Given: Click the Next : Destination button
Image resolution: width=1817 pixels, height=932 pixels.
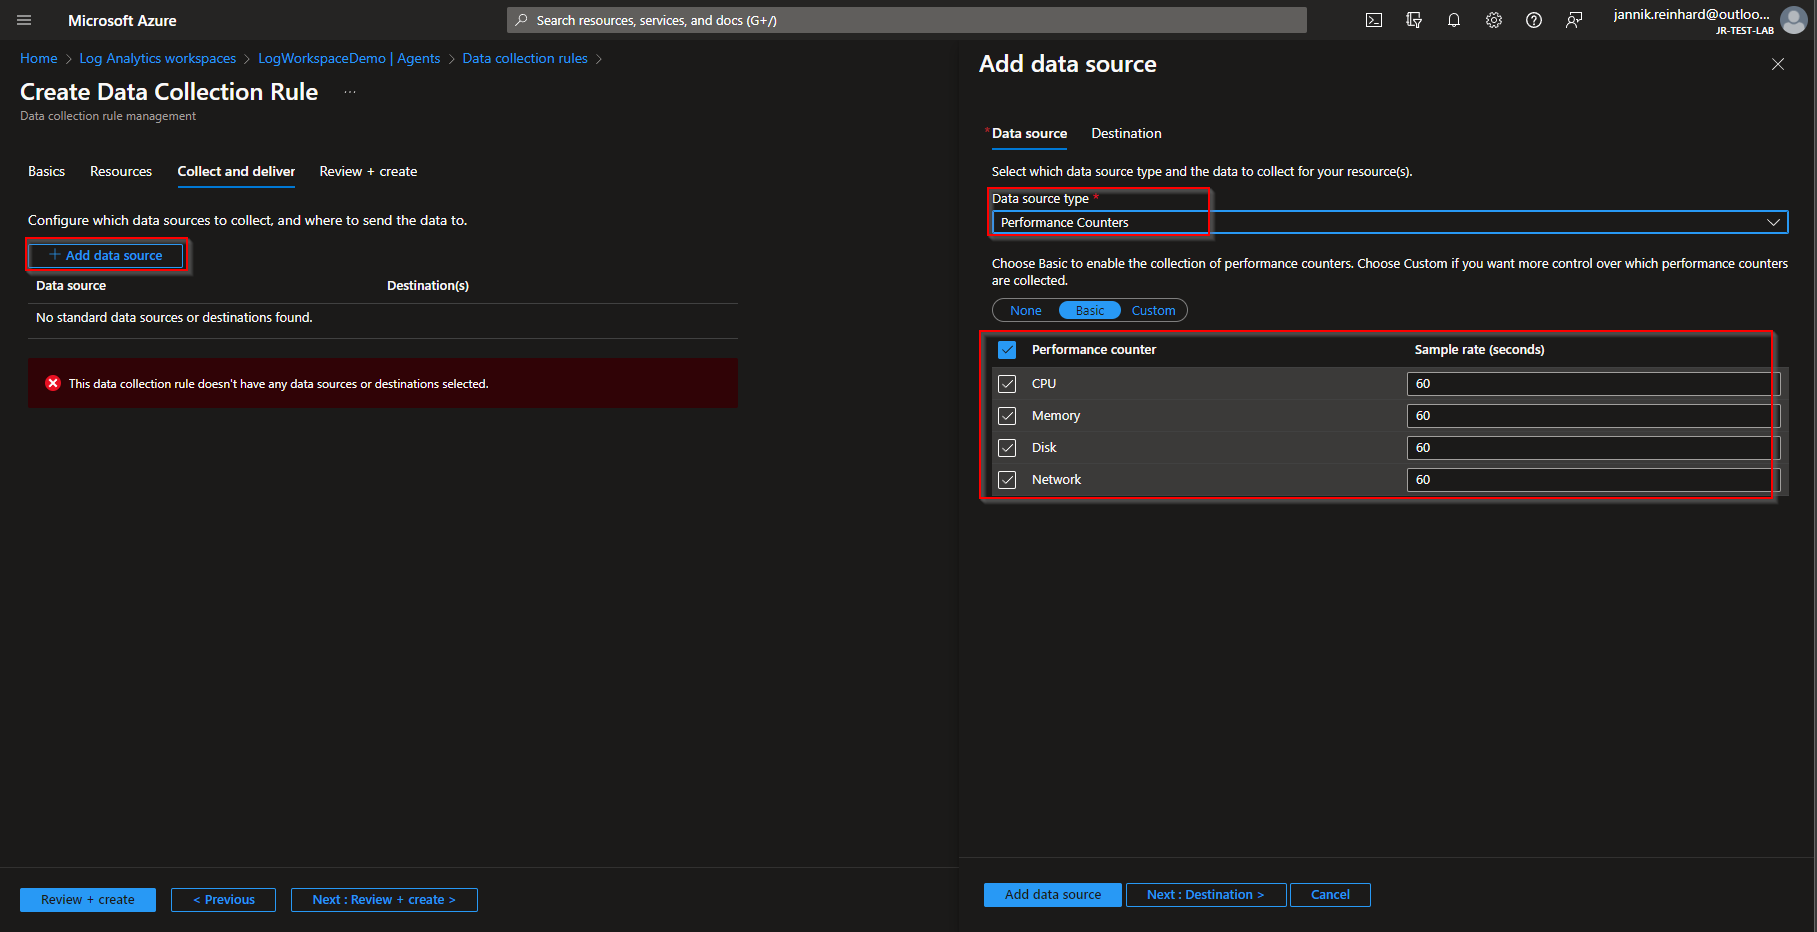Looking at the screenshot, I should coord(1205,895).
